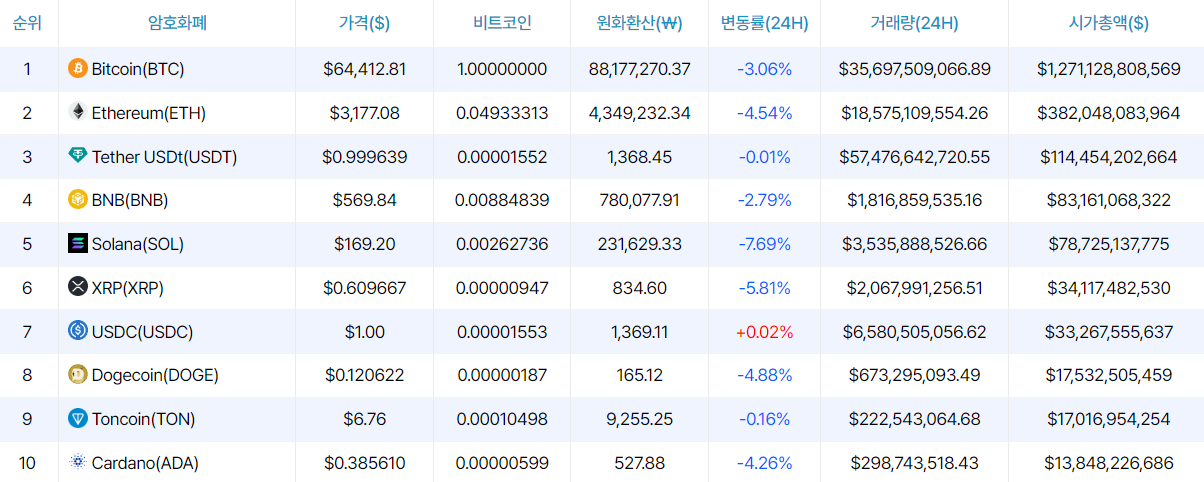Sort by 가격($) column header
The image size is (1204, 482).
[x=365, y=23]
